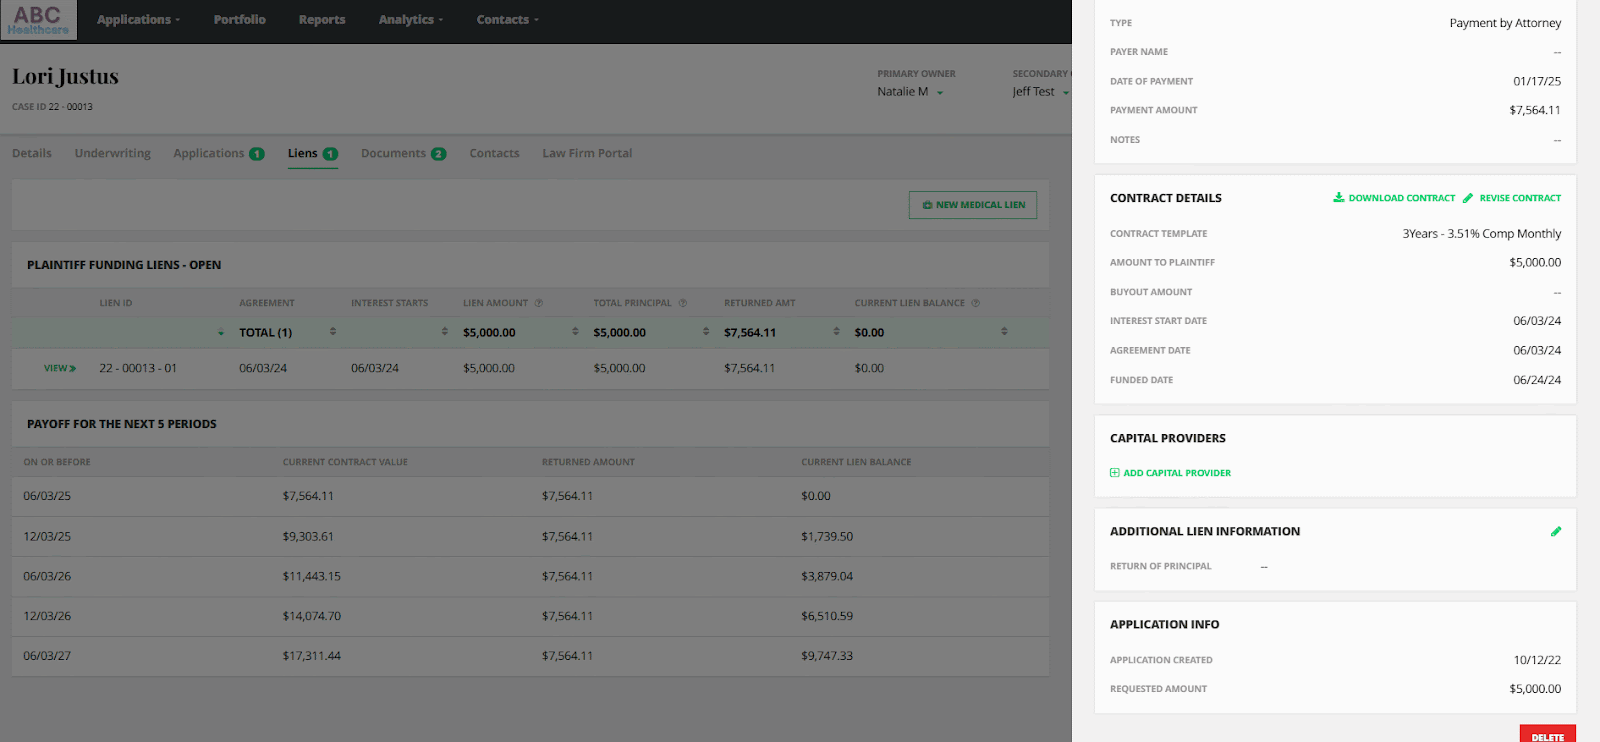Open View link for lien 22-00013-01
The width and height of the screenshot is (1600, 742).
(60, 369)
